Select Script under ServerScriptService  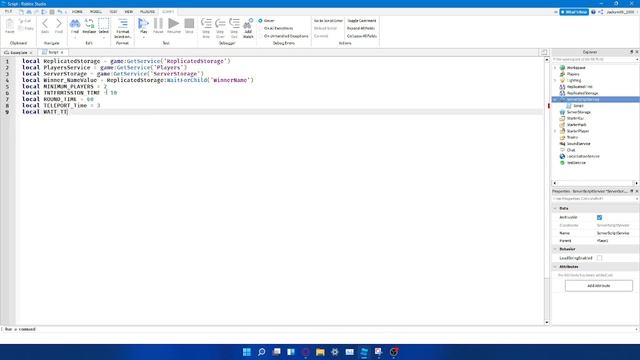pos(578,106)
